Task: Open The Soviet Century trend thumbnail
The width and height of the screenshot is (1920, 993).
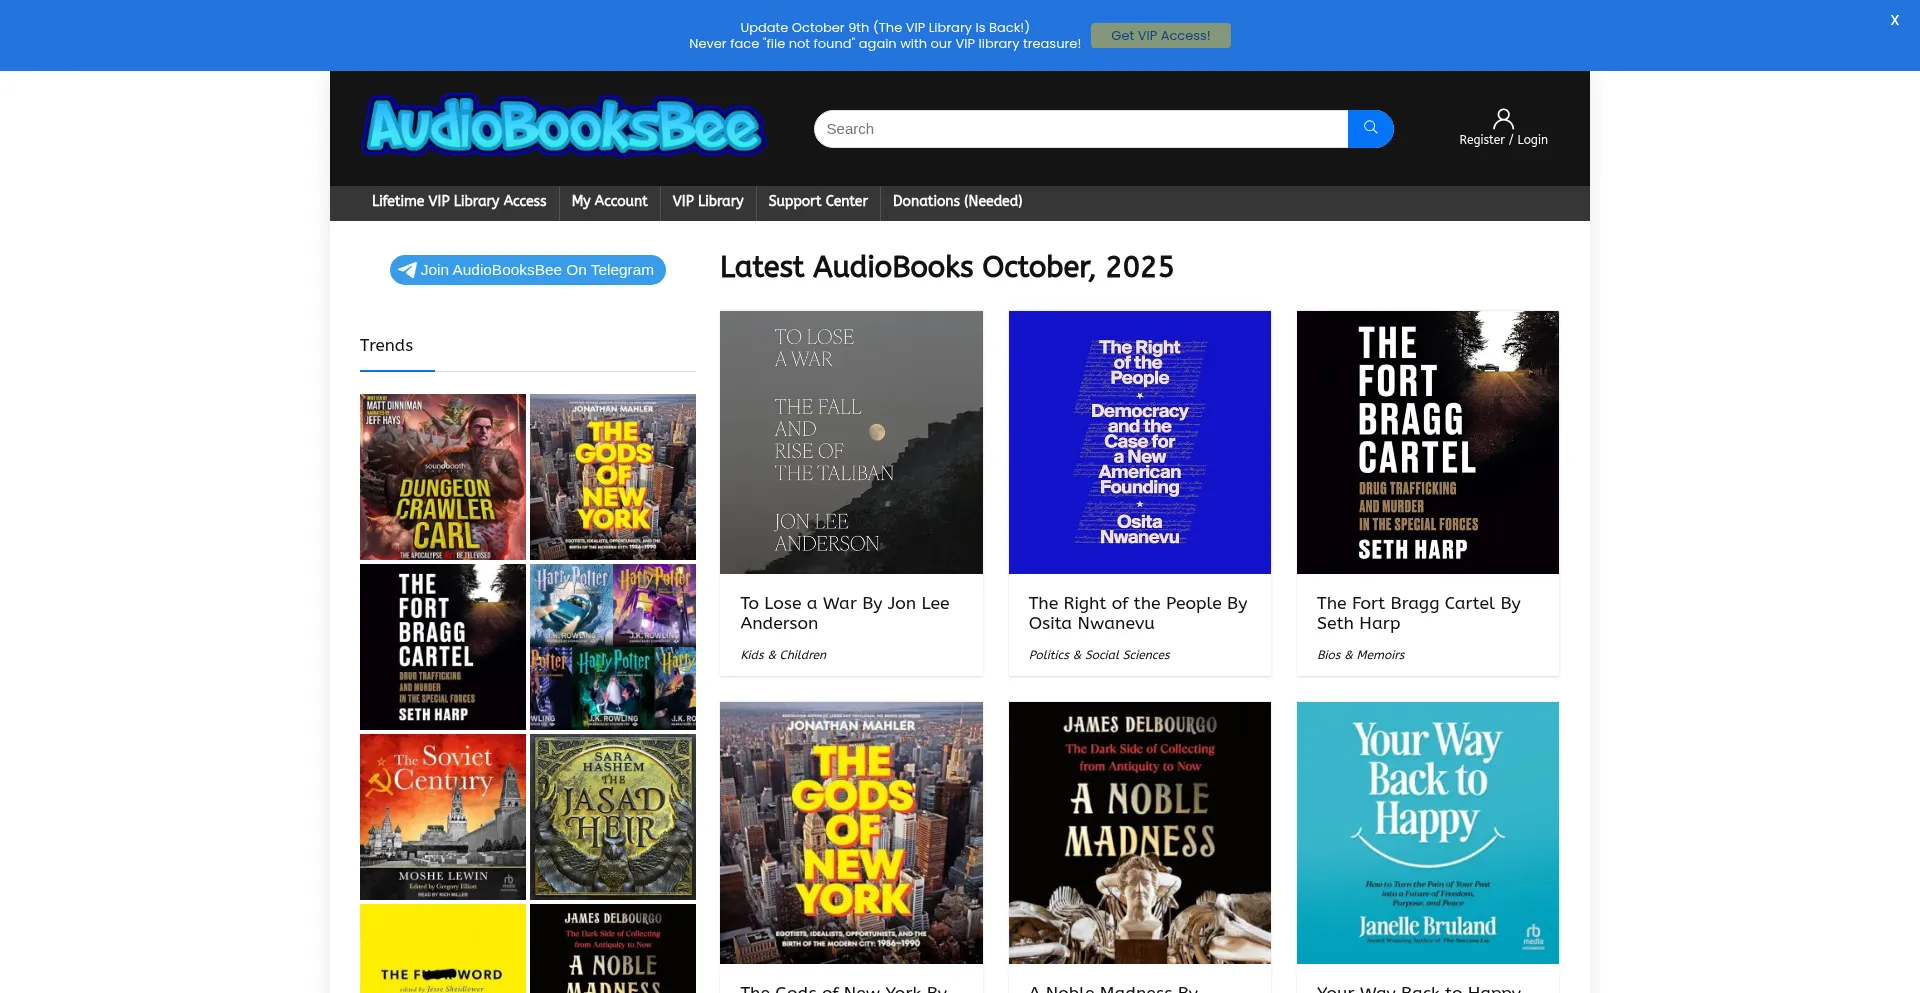Action: (443, 817)
